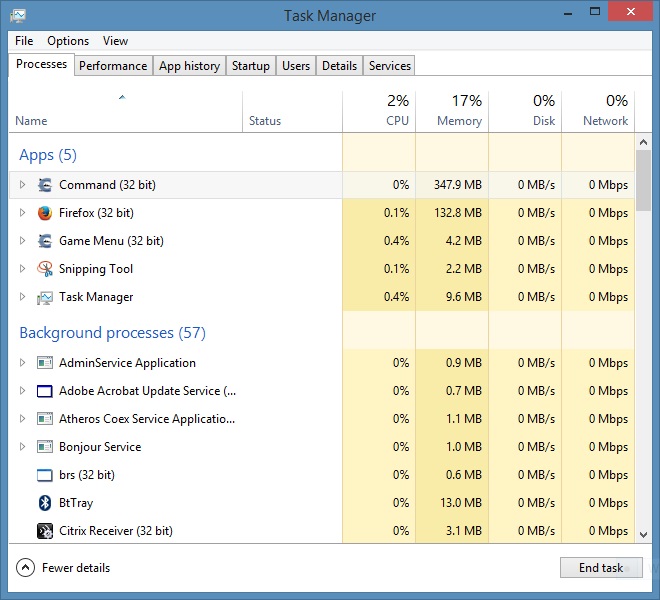Expand the Firefox (32 bit) process group
The height and width of the screenshot is (600, 660).
22,213
